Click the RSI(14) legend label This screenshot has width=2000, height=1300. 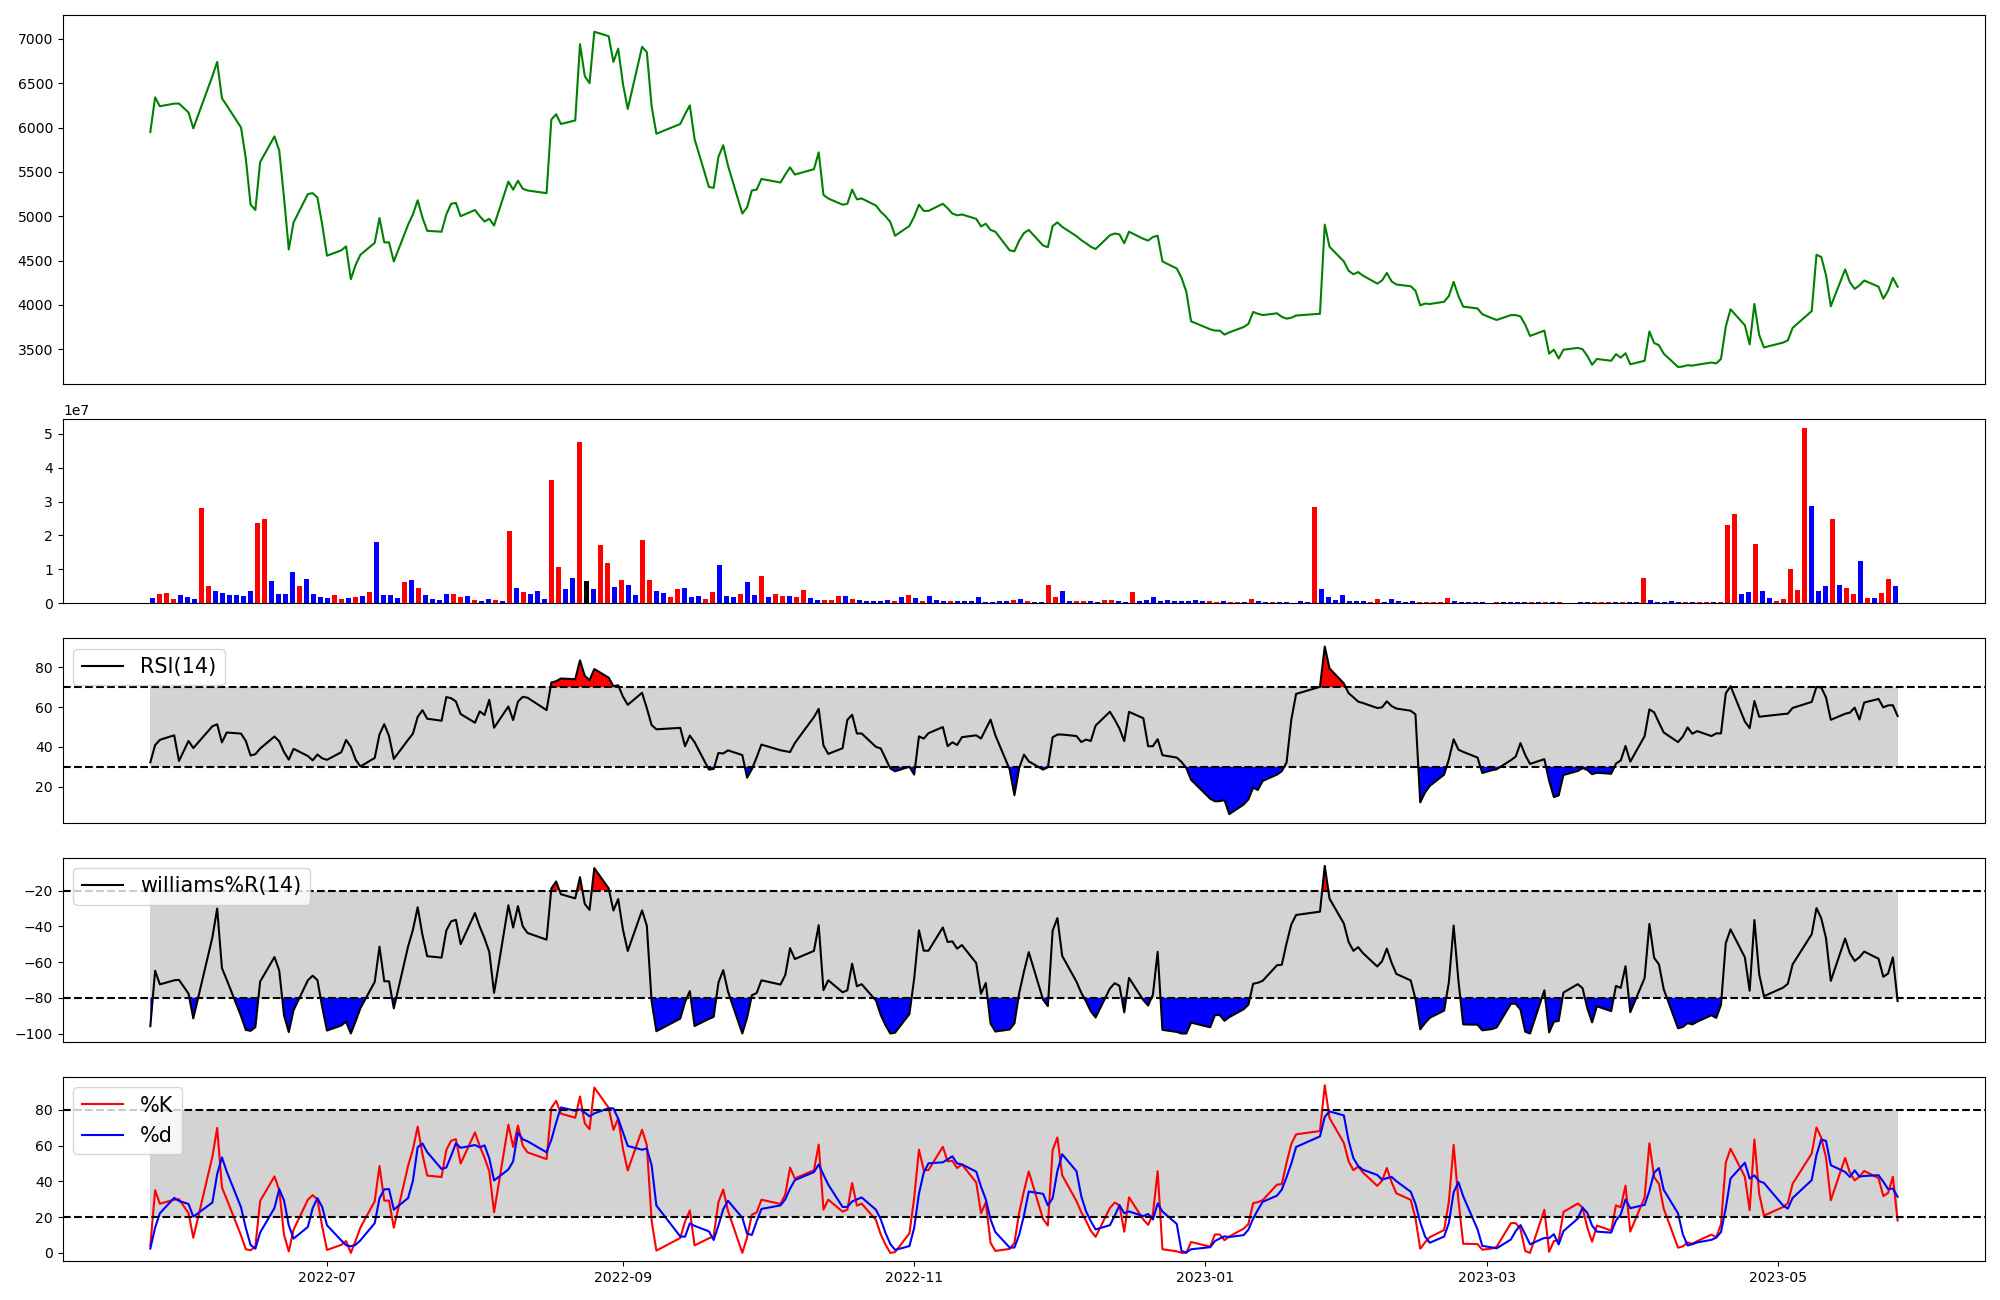177,666
